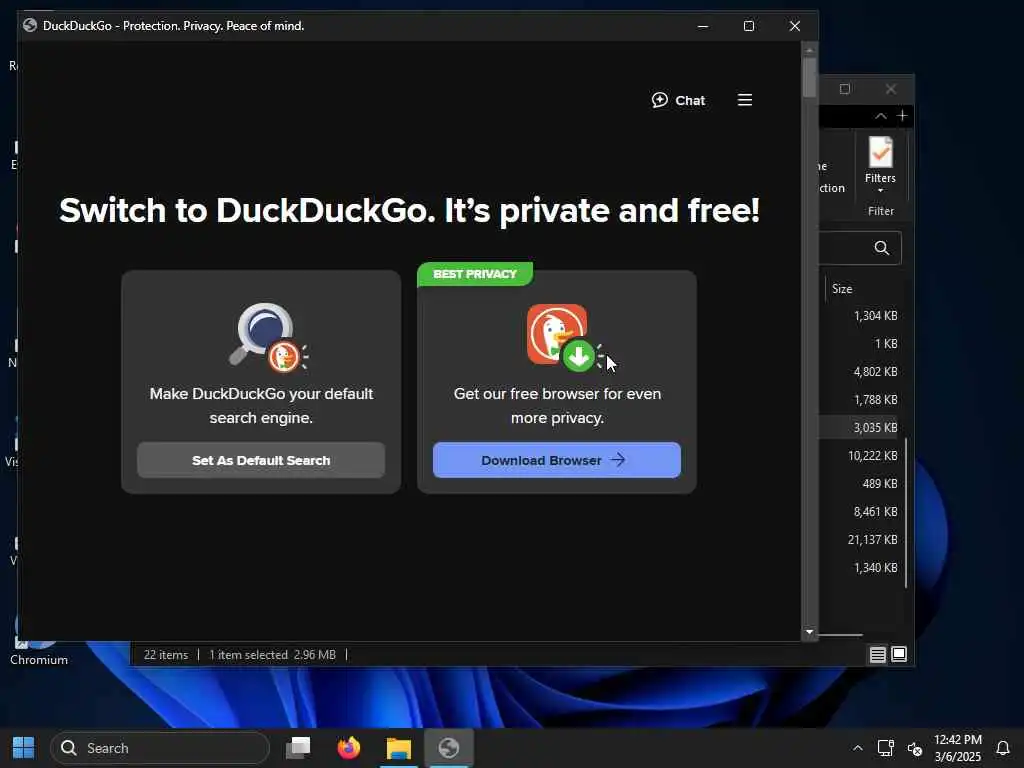The image size is (1024, 768).
Task: Click the active browser globe taskbar icon
Action: pos(449,748)
